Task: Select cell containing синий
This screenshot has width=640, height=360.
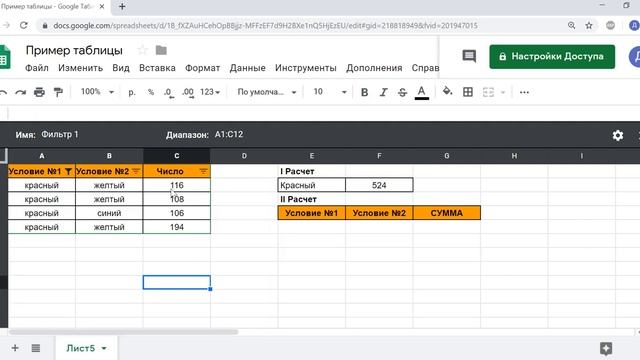Action: pos(109,213)
